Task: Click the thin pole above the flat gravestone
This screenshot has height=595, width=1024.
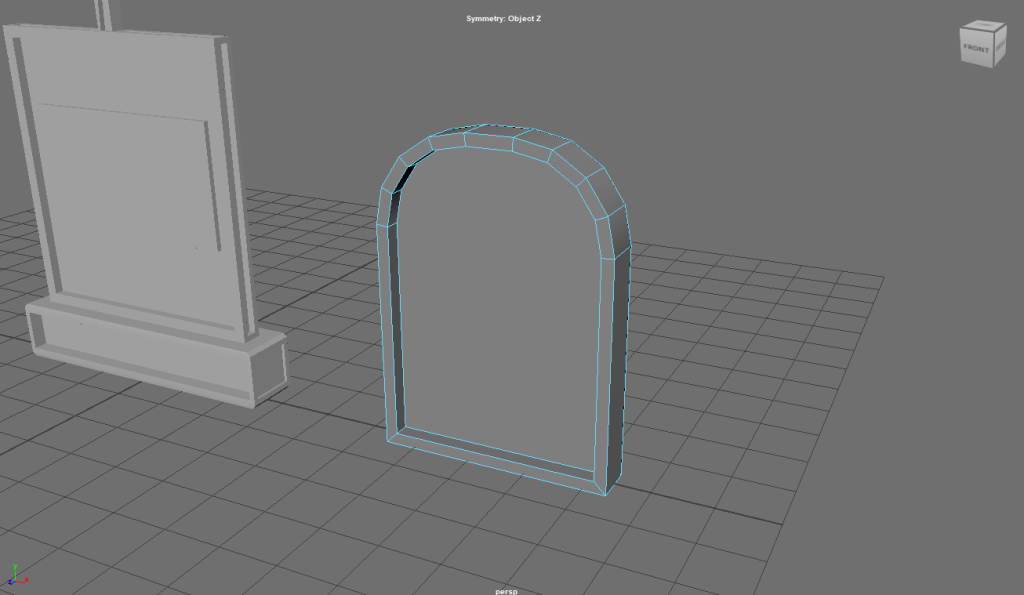Action: tap(101, 12)
